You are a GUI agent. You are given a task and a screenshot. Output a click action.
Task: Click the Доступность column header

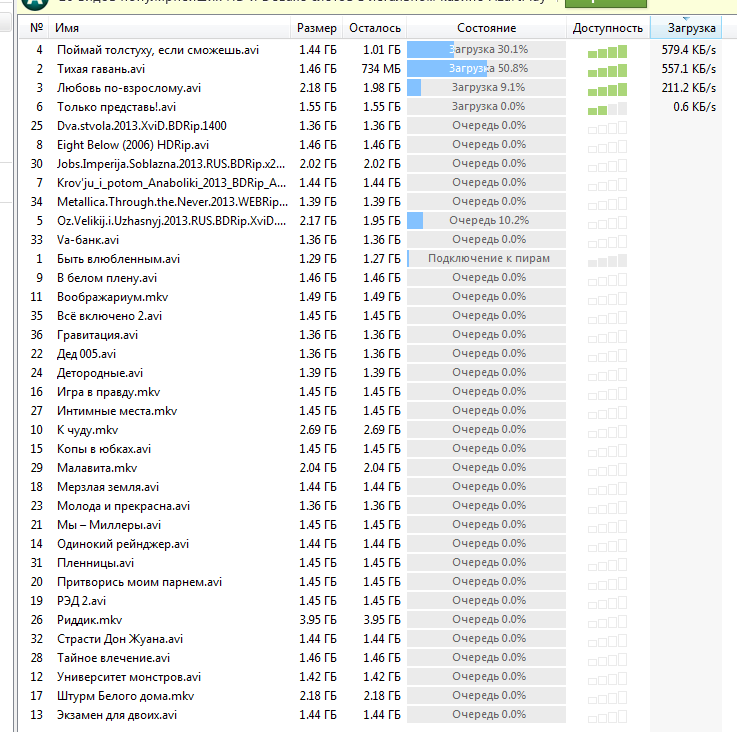point(608,28)
